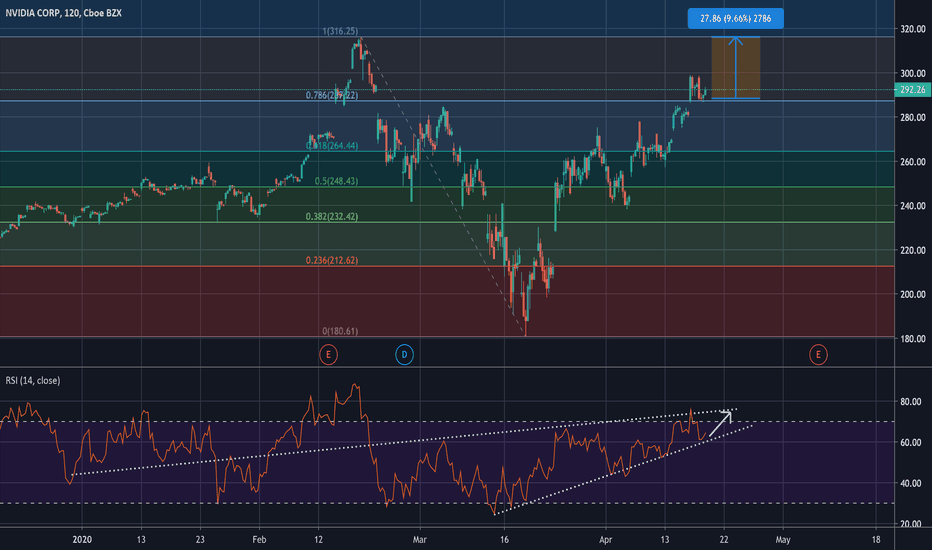This screenshot has width=932, height=550.
Task: Click the 180.00 price axis label
Action: [x=912, y=339]
